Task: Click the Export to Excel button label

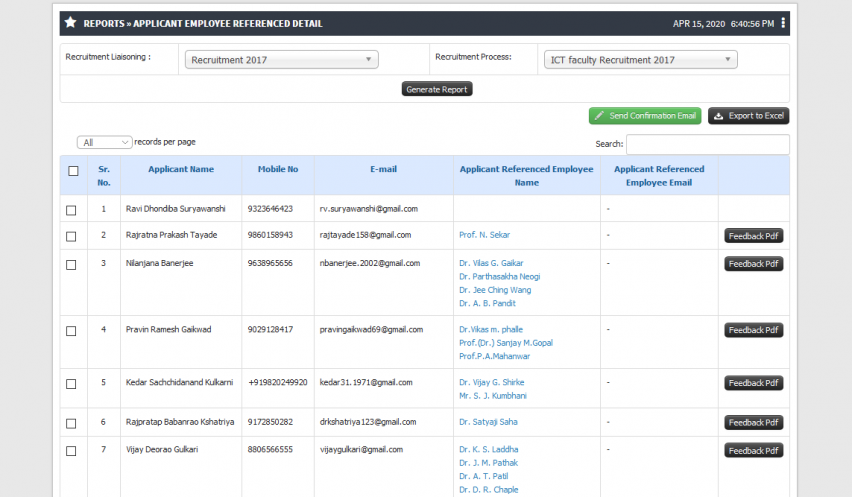Action: click(x=756, y=116)
